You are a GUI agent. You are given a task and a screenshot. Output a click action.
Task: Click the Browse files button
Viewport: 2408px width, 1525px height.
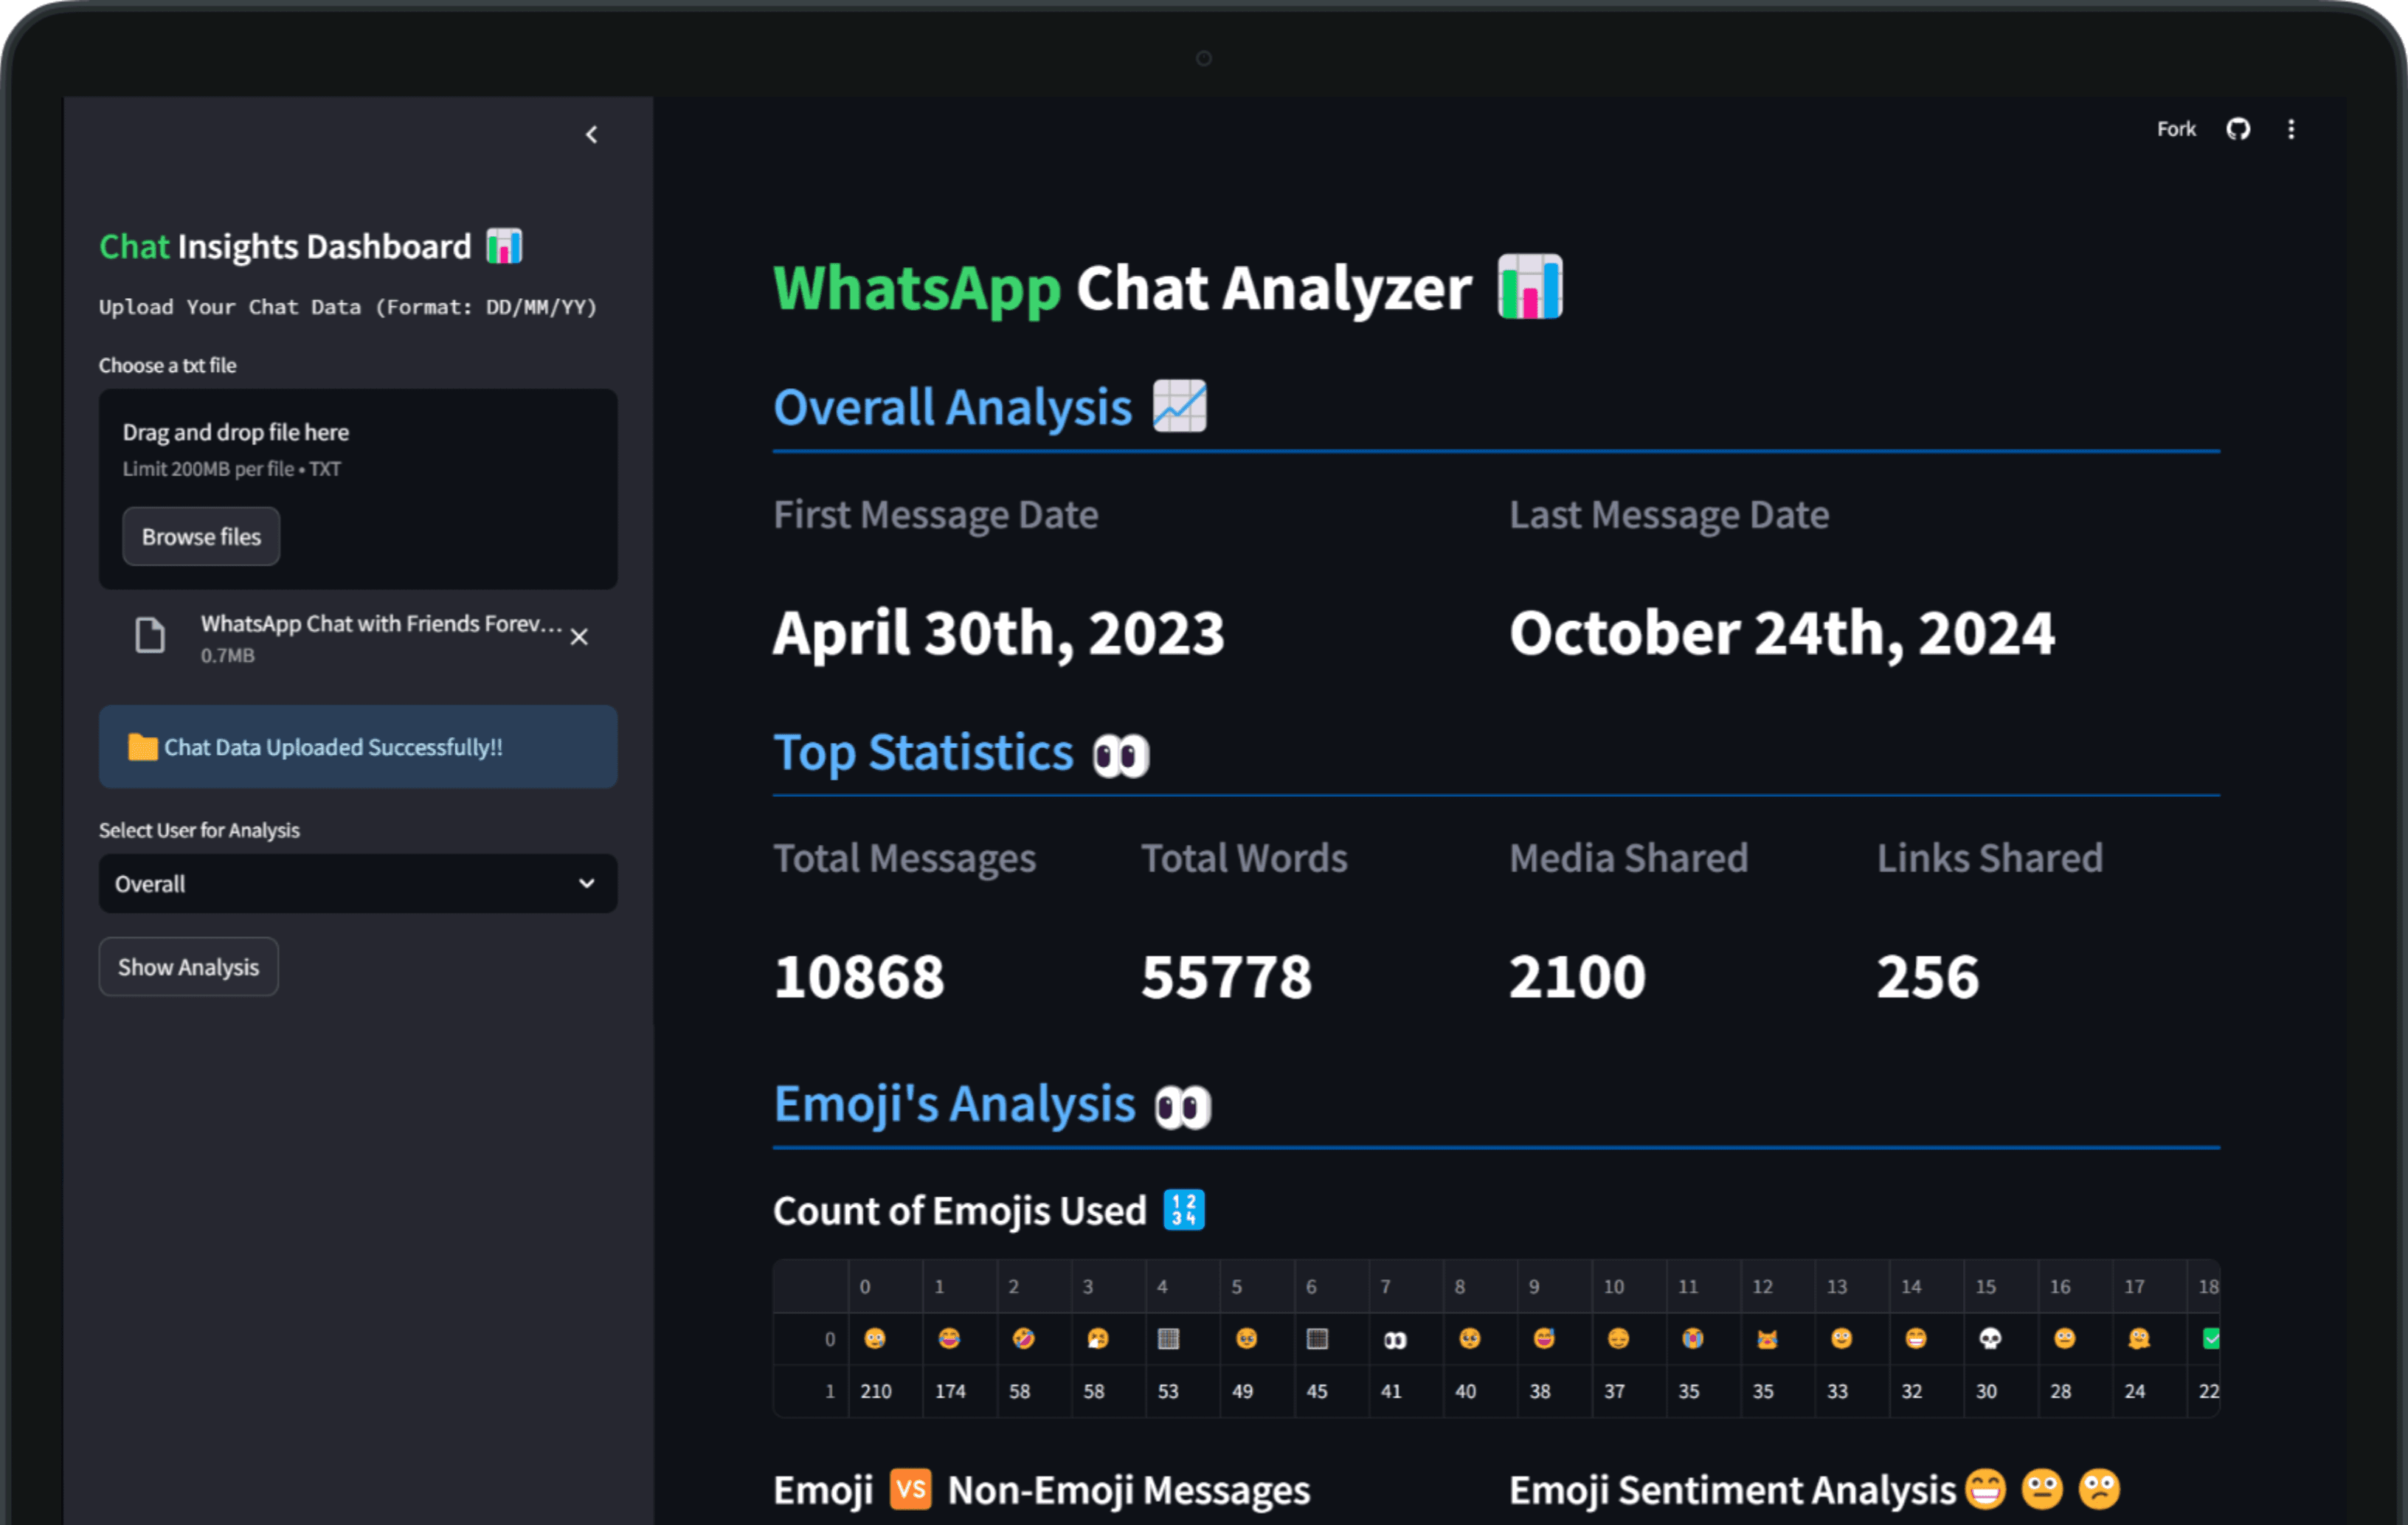(198, 535)
